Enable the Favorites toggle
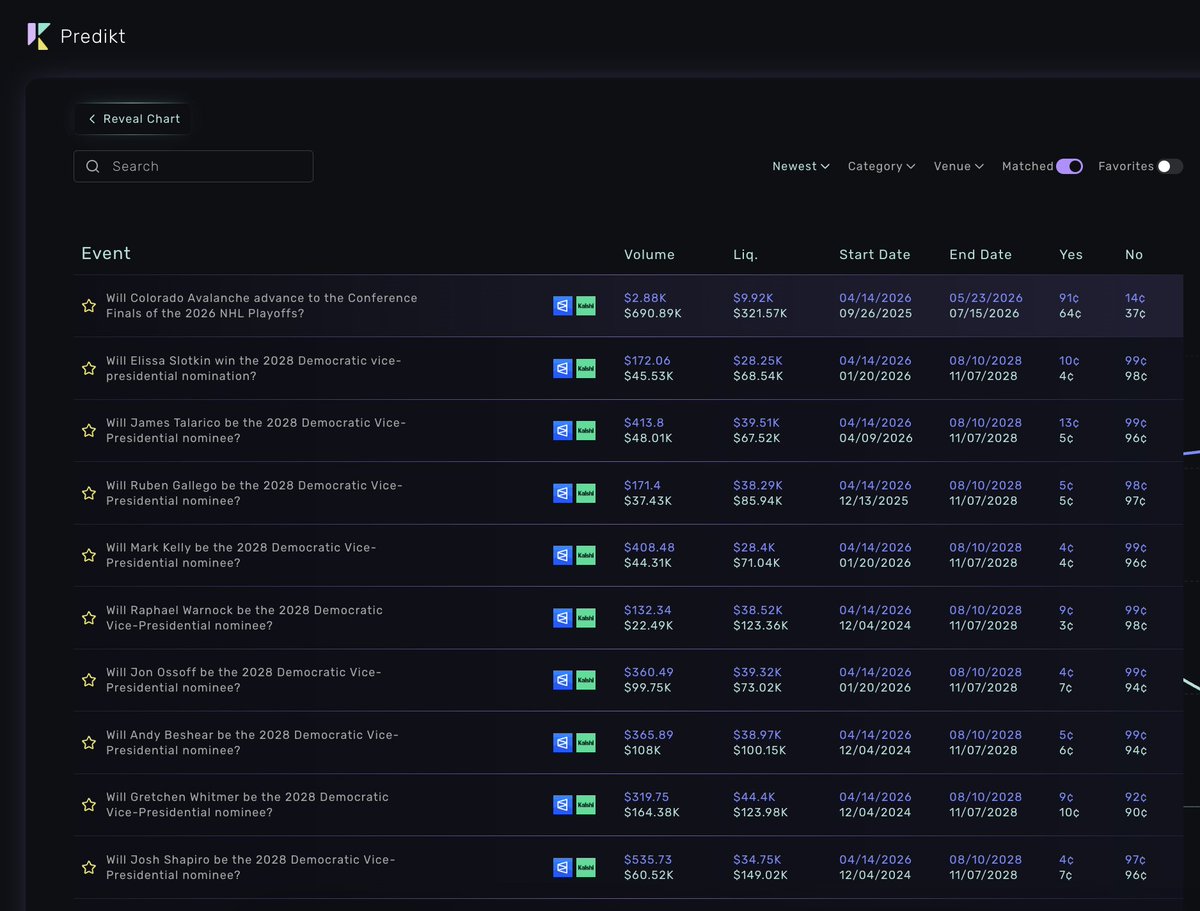Image resolution: width=1200 pixels, height=911 pixels. coord(1170,167)
